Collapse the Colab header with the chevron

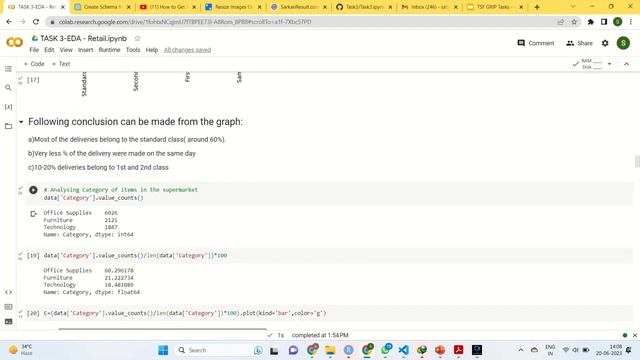(627, 64)
